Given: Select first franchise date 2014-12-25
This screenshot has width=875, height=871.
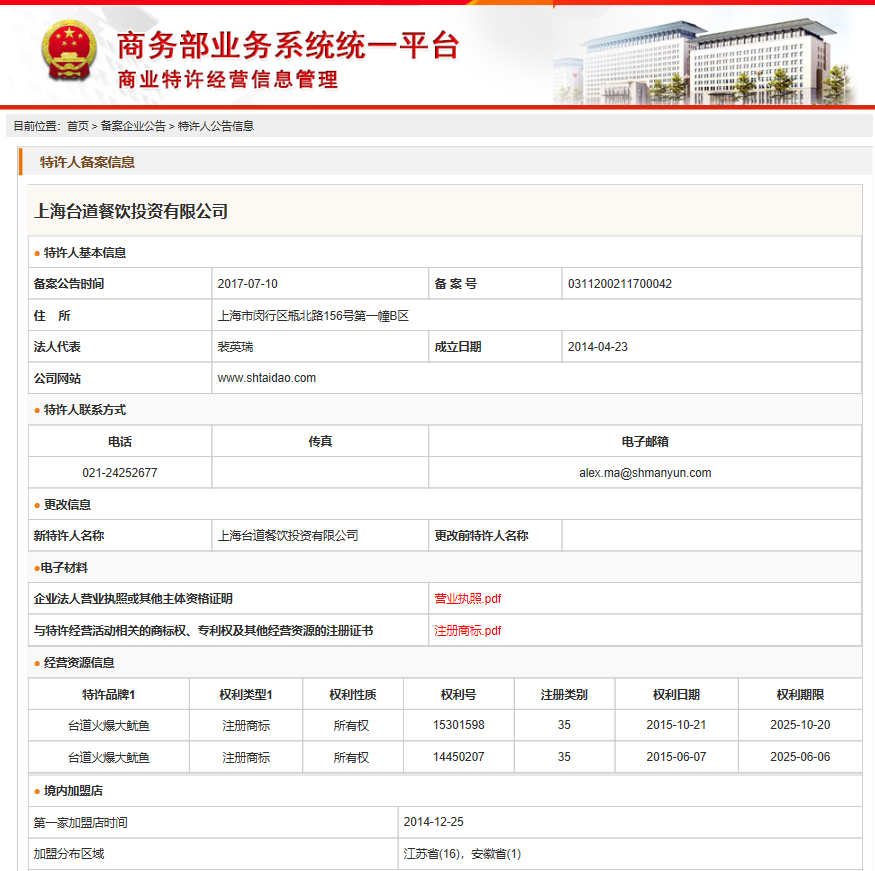Looking at the screenshot, I should click(x=434, y=822).
